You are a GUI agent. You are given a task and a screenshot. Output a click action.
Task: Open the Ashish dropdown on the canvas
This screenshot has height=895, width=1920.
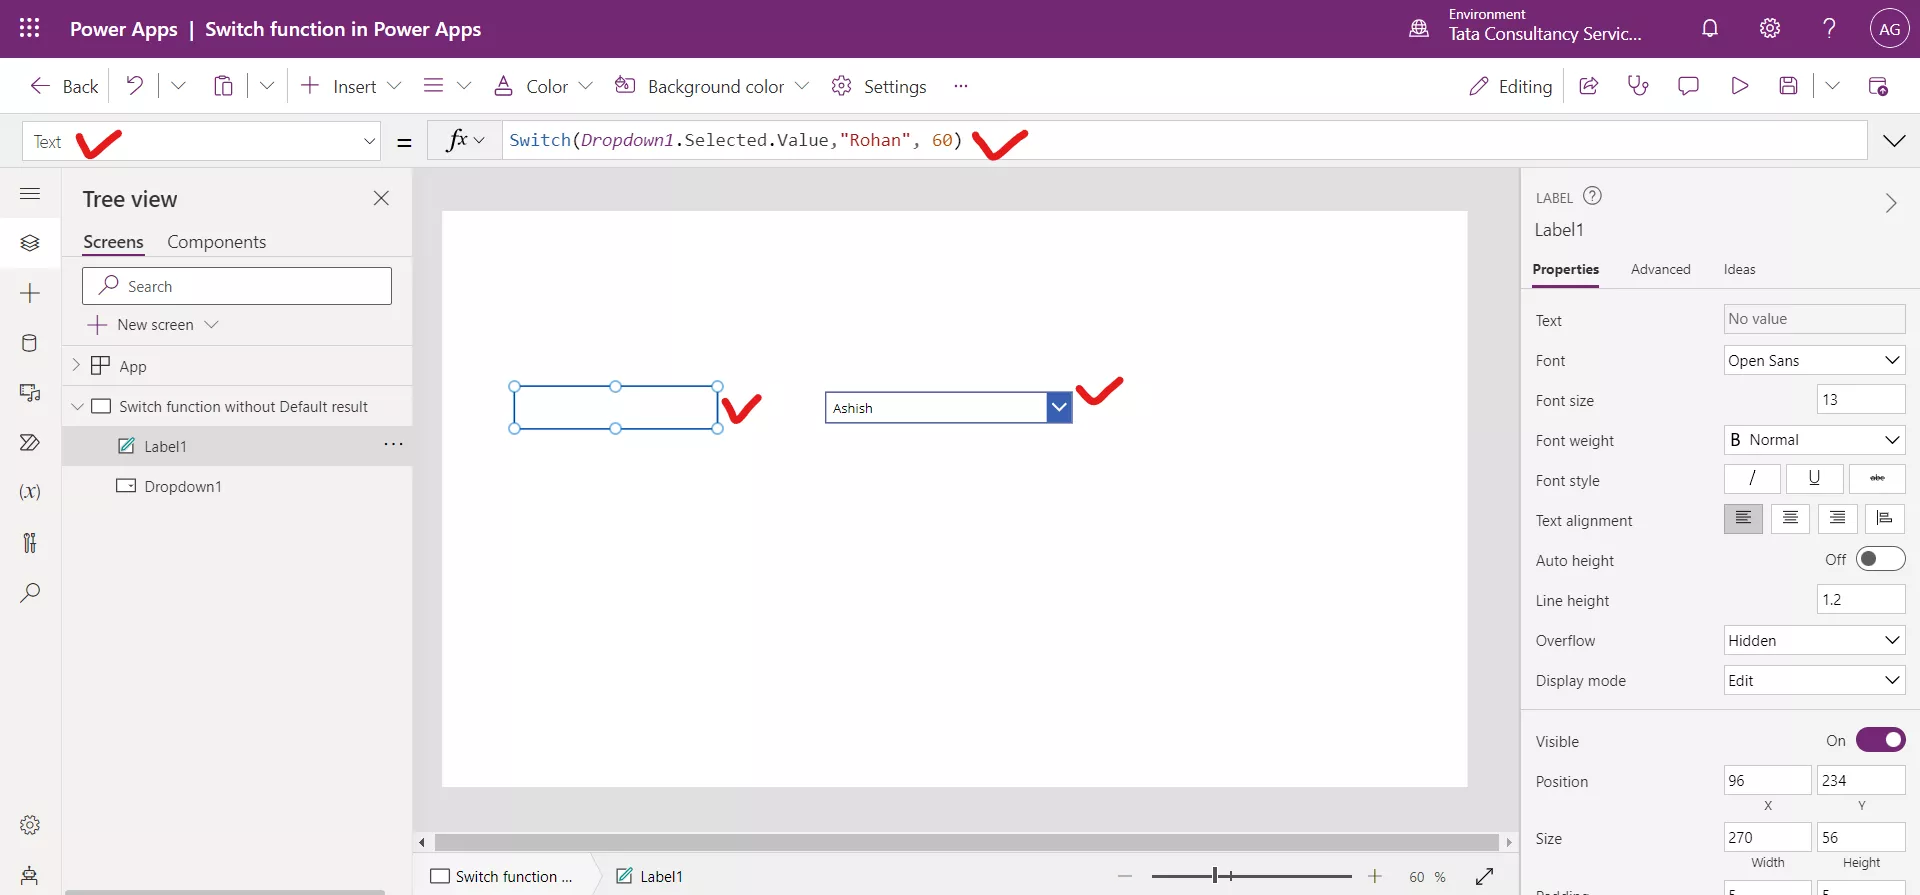948,407
